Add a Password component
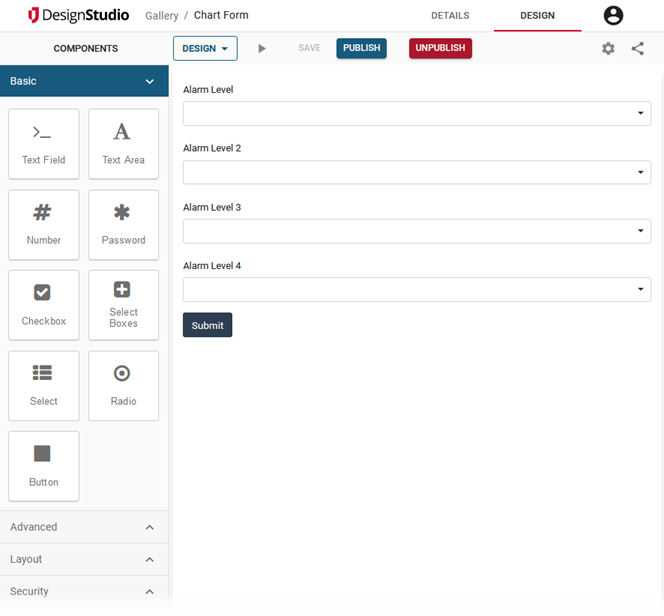The height and width of the screenshot is (616, 664). (x=123, y=225)
